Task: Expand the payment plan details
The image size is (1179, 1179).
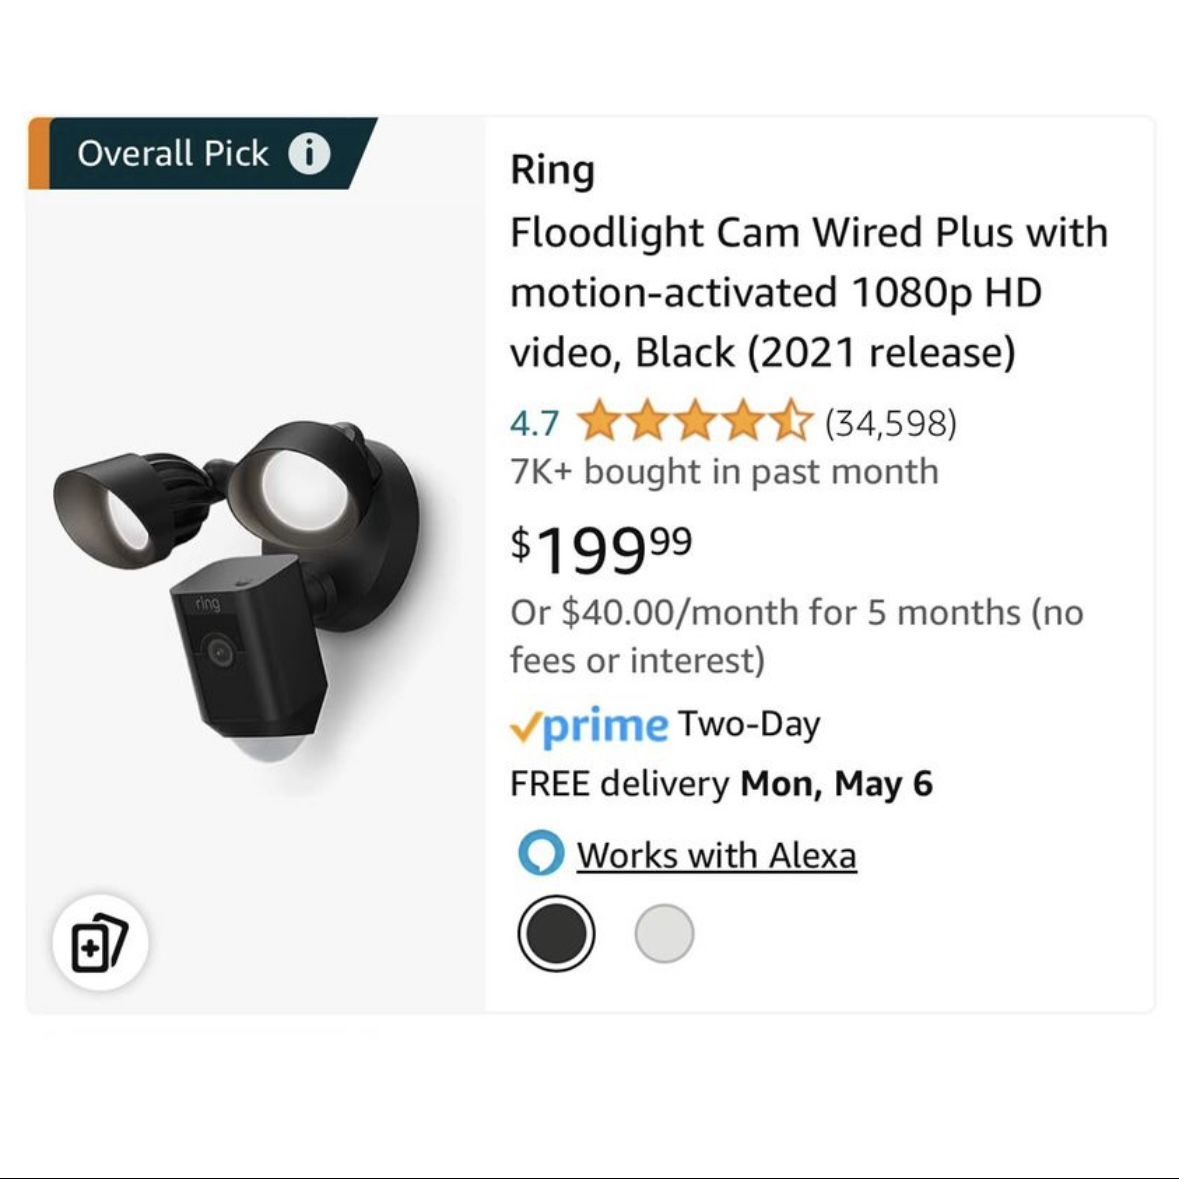Action: [x=790, y=633]
